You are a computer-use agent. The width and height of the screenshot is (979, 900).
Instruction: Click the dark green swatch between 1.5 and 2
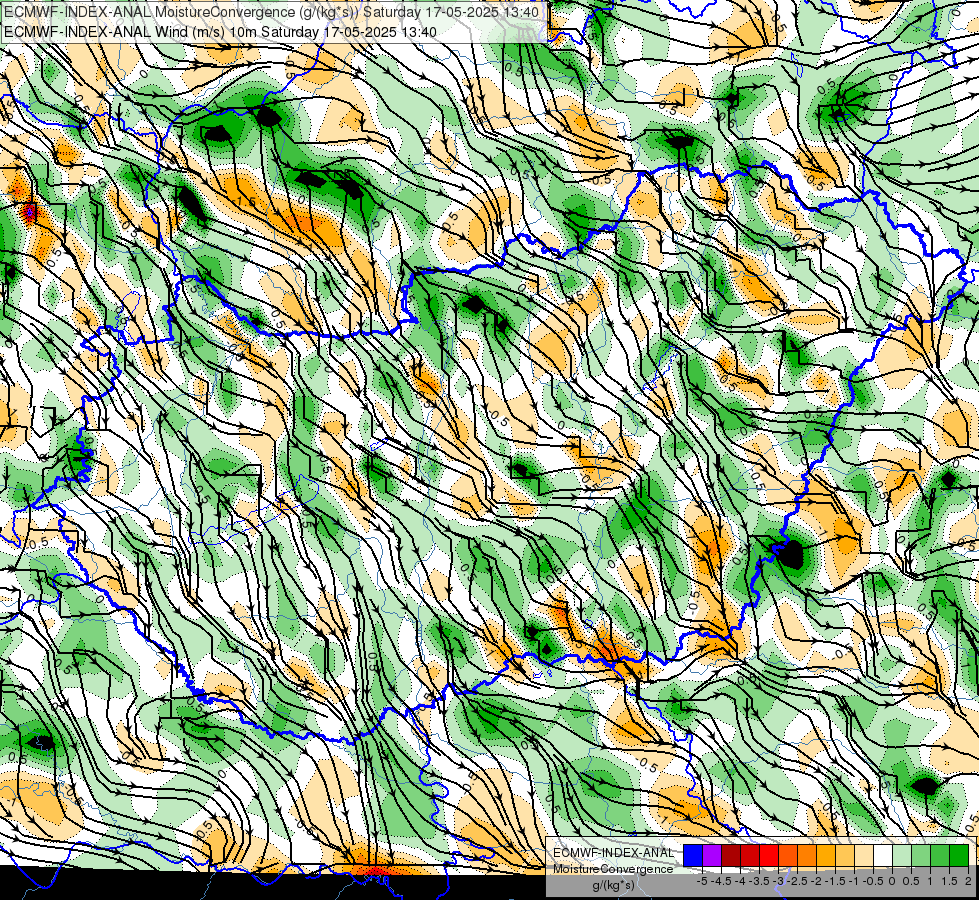coord(959,856)
